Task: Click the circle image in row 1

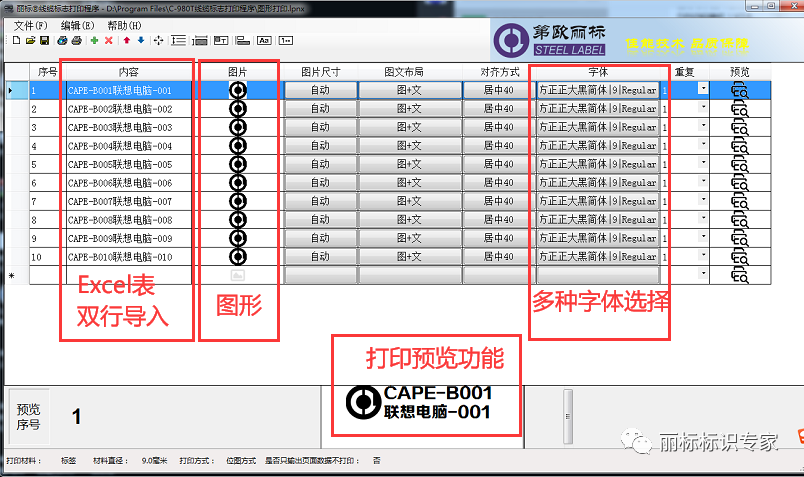Action: pos(238,91)
